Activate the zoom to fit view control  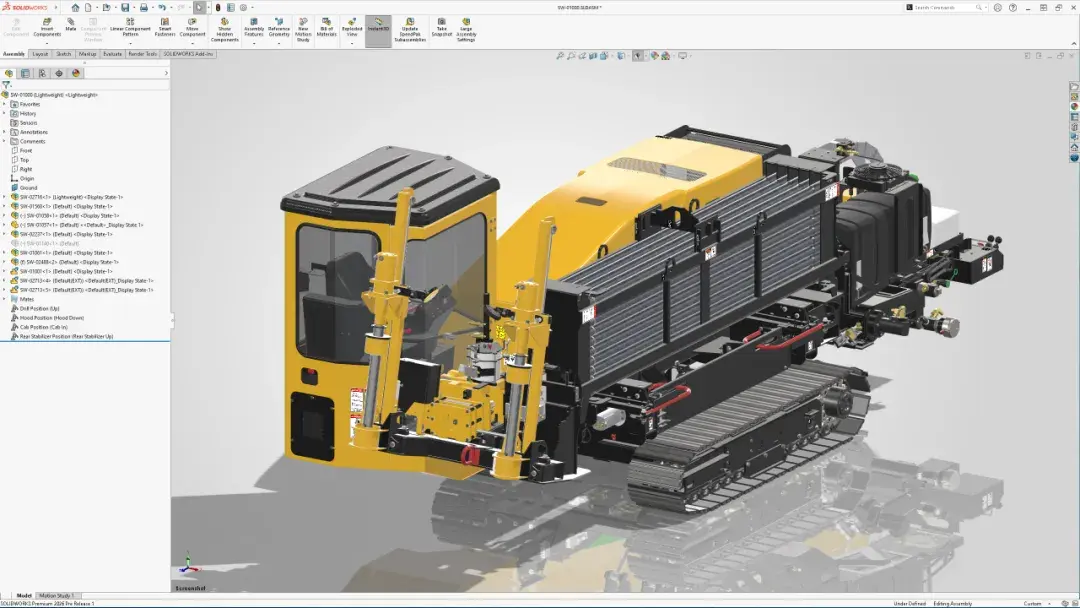click(559, 56)
